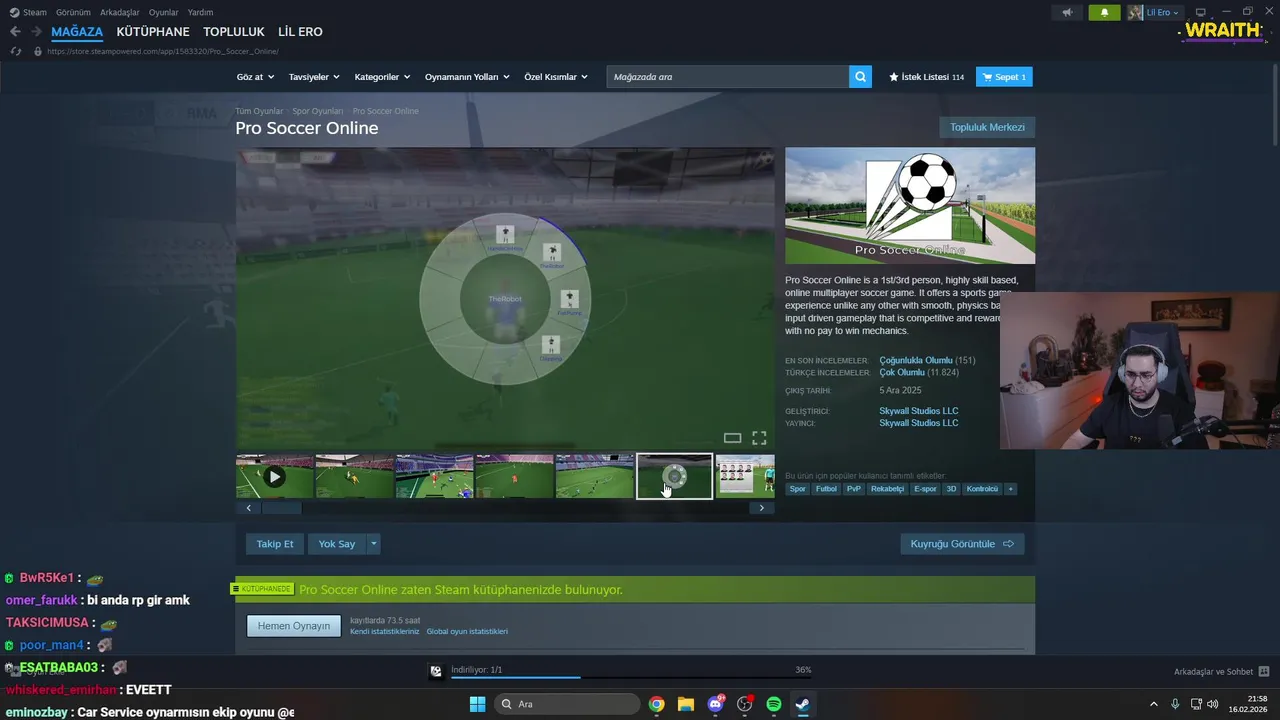Expand the Oynamanın Yolları dropdown
The image size is (1280, 720).
click(467, 77)
